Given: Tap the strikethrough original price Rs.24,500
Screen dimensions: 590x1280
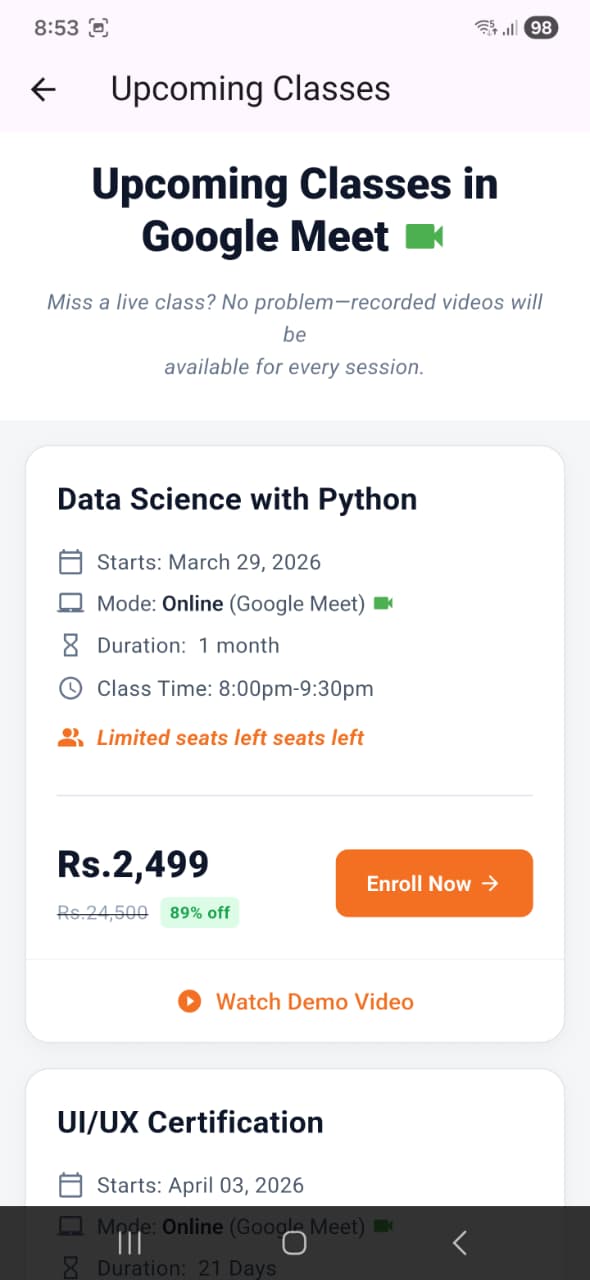Looking at the screenshot, I should (x=101, y=912).
